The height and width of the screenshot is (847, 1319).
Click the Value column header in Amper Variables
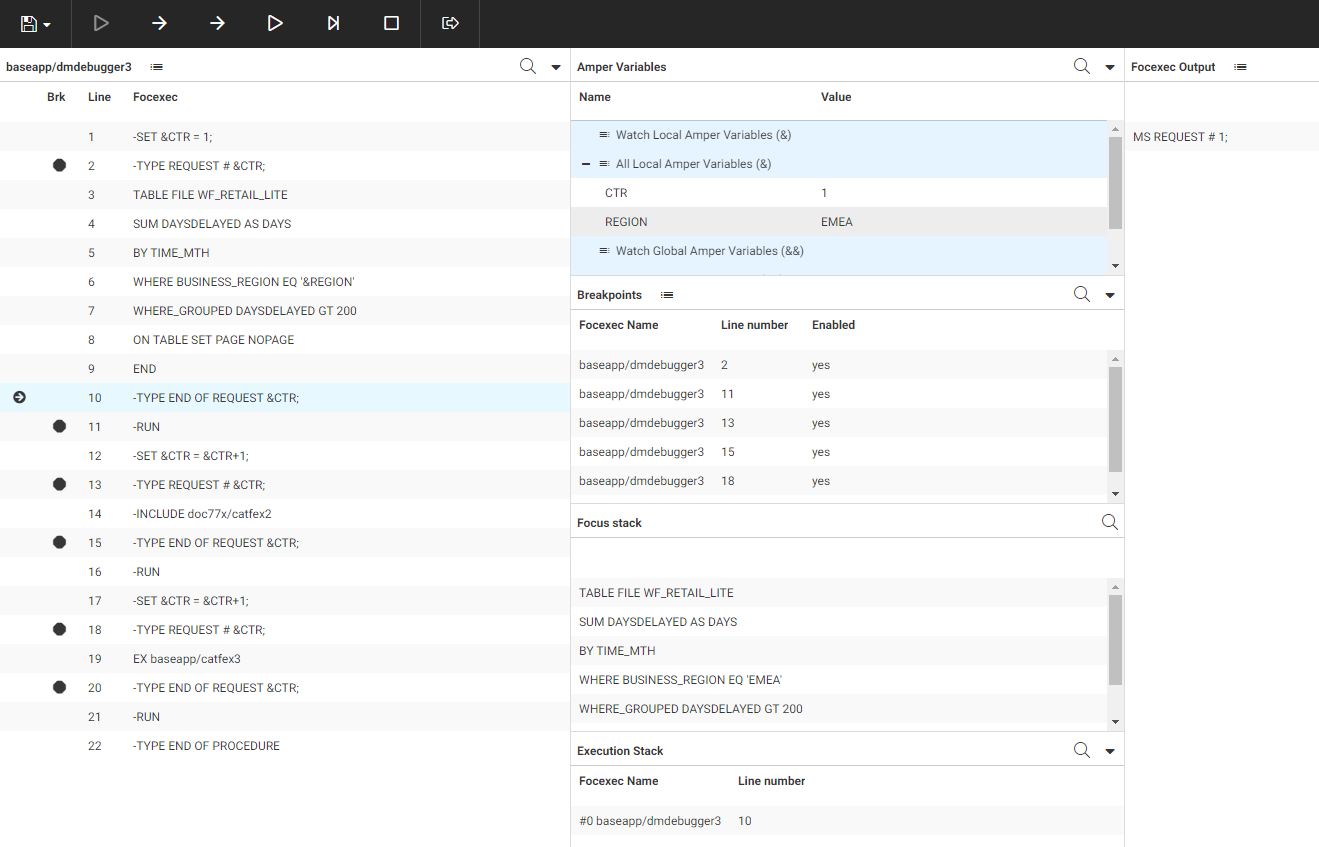[836, 97]
